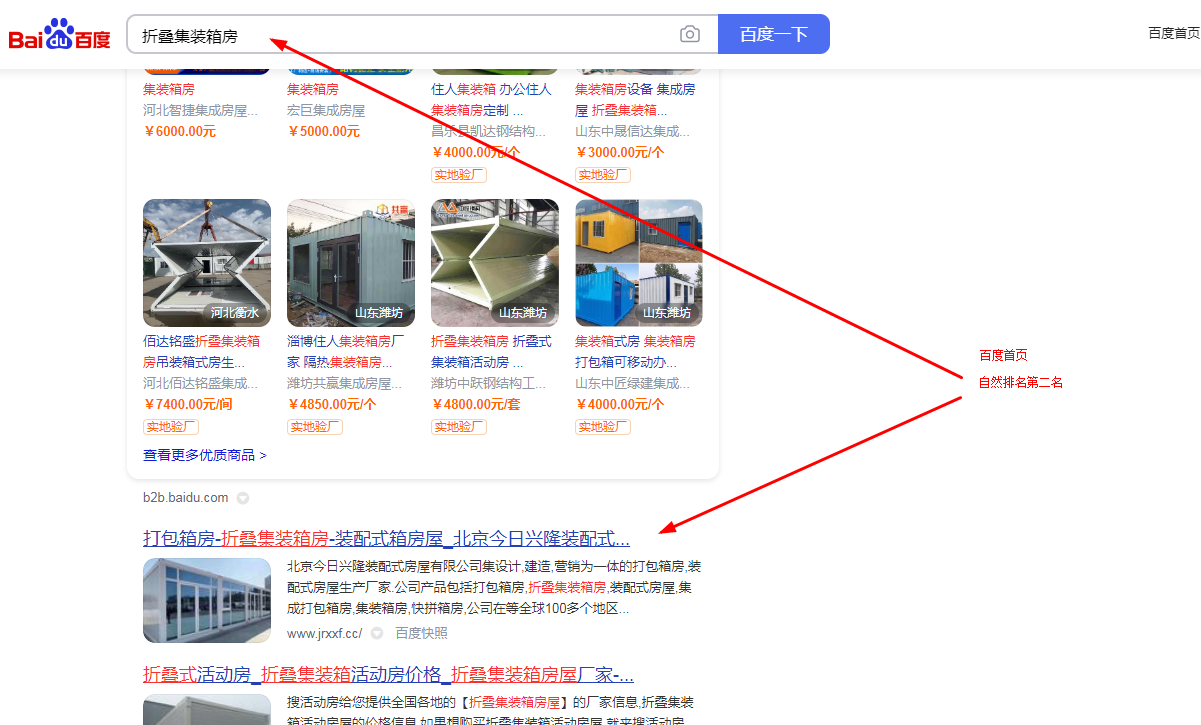Open the 折叠集装箱房 折叠式 product image
The height and width of the screenshot is (725, 1201).
[495, 263]
